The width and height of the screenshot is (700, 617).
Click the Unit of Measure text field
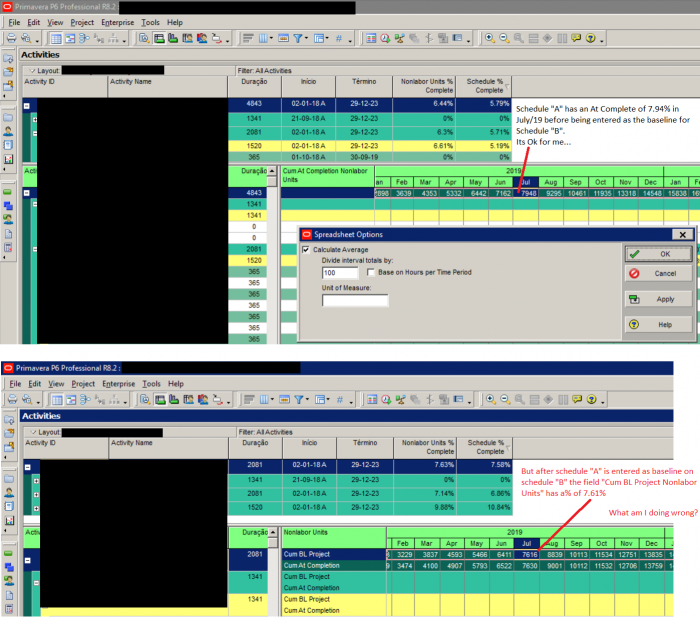[x=355, y=300]
